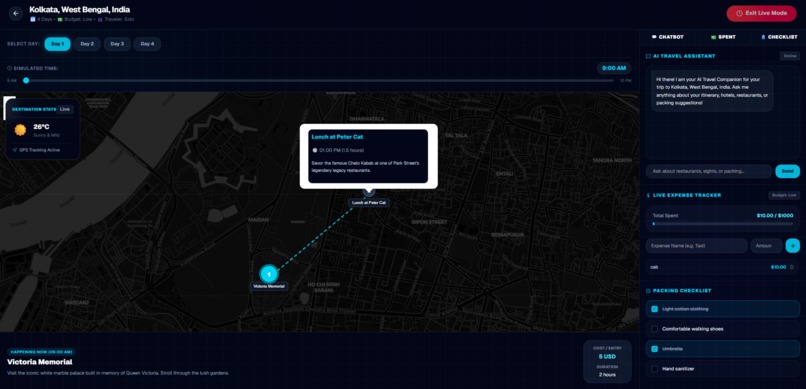Click the blue Checklist tab icon
The width and height of the screenshot is (806, 389).
tap(763, 37)
